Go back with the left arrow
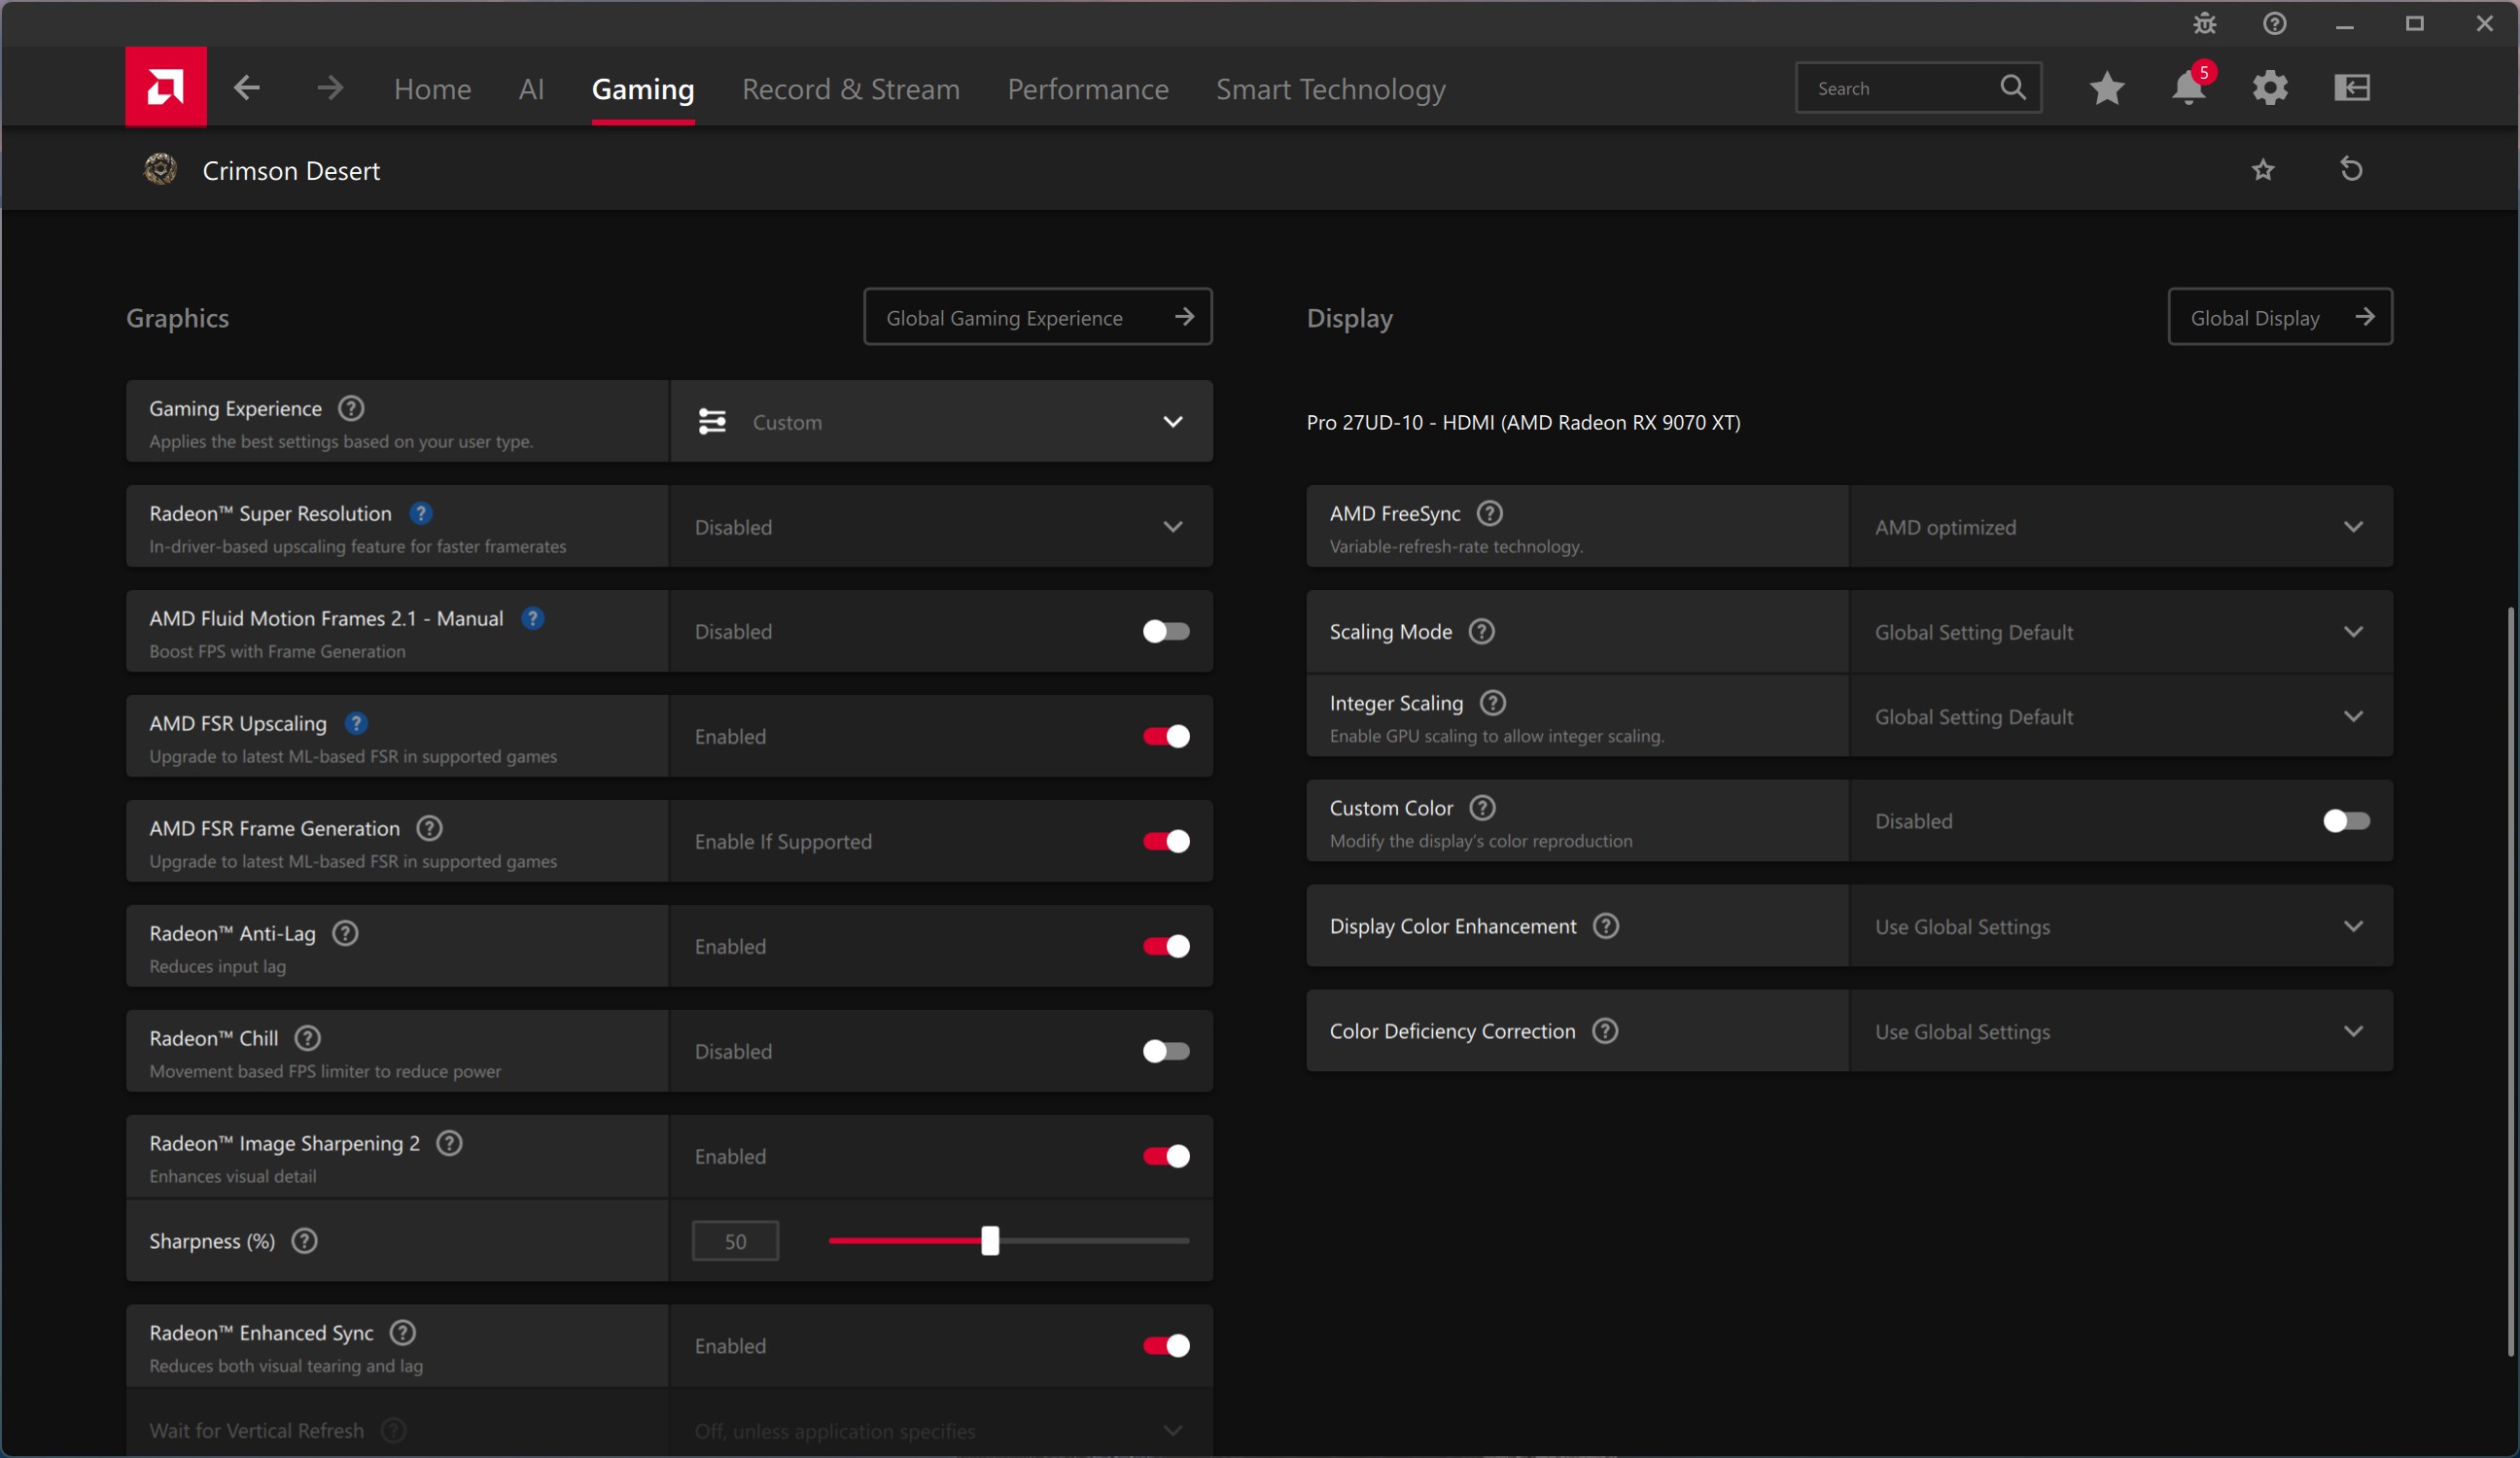This screenshot has width=2520, height=1458. [247, 88]
